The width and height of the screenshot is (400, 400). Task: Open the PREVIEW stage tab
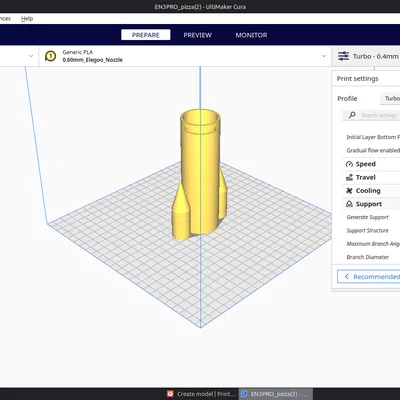[197, 35]
